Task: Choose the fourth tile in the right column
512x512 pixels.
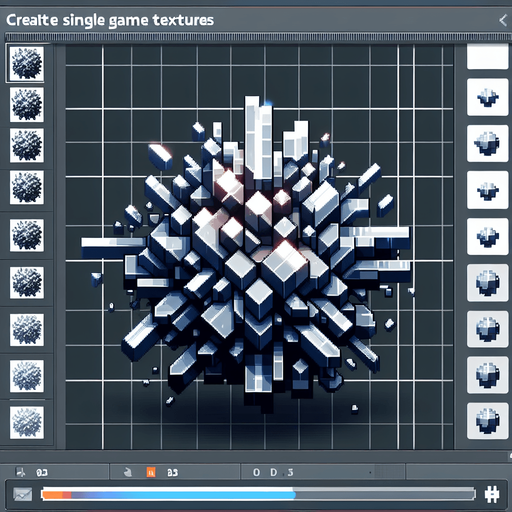Action: [x=487, y=190]
